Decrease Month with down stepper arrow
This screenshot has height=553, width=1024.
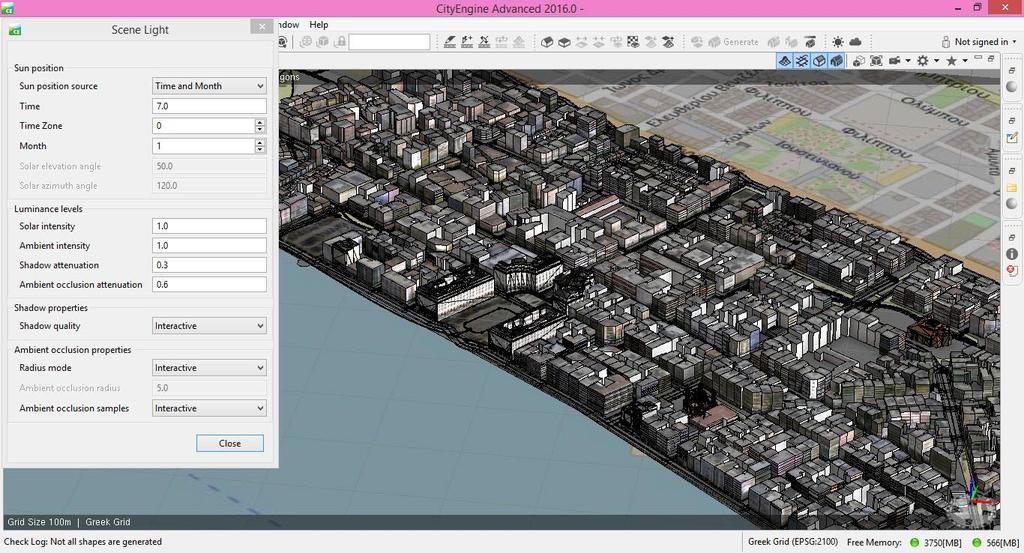(260, 150)
